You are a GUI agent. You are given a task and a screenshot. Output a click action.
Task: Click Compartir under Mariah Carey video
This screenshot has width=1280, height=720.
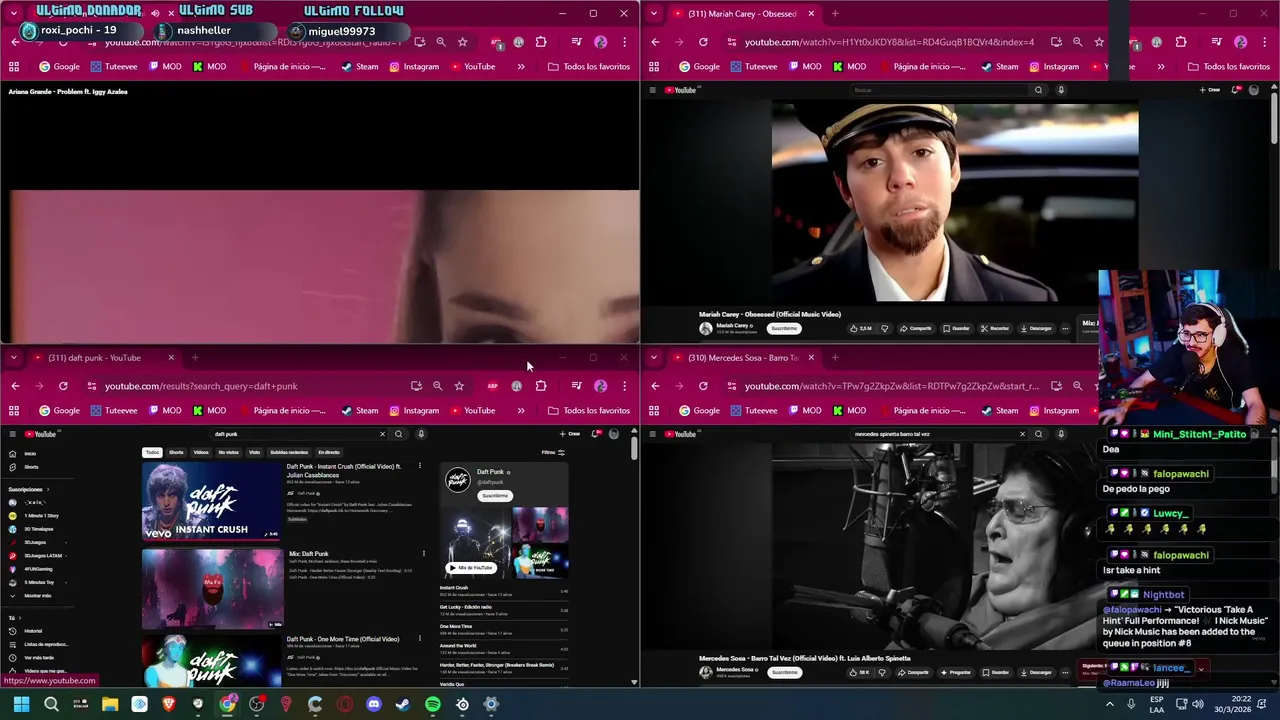click(915, 328)
